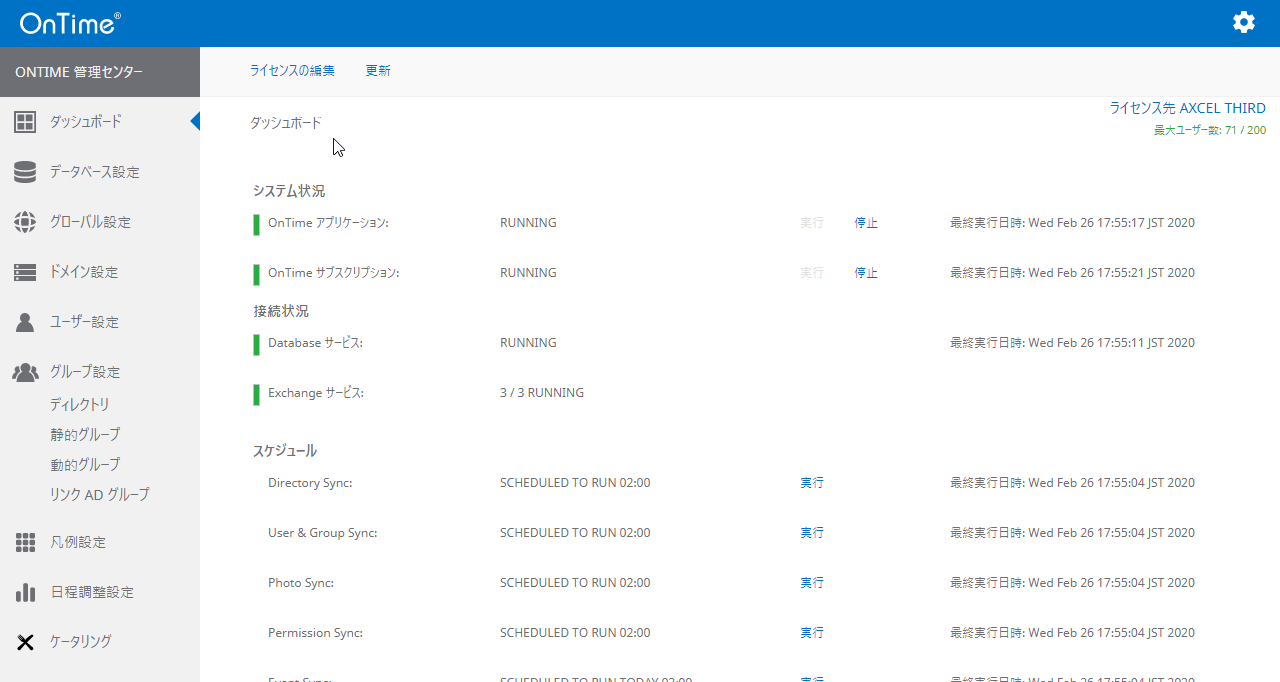The width and height of the screenshot is (1280, 682).
Task: Click the group settings people icon
Action: coord(25,372)
